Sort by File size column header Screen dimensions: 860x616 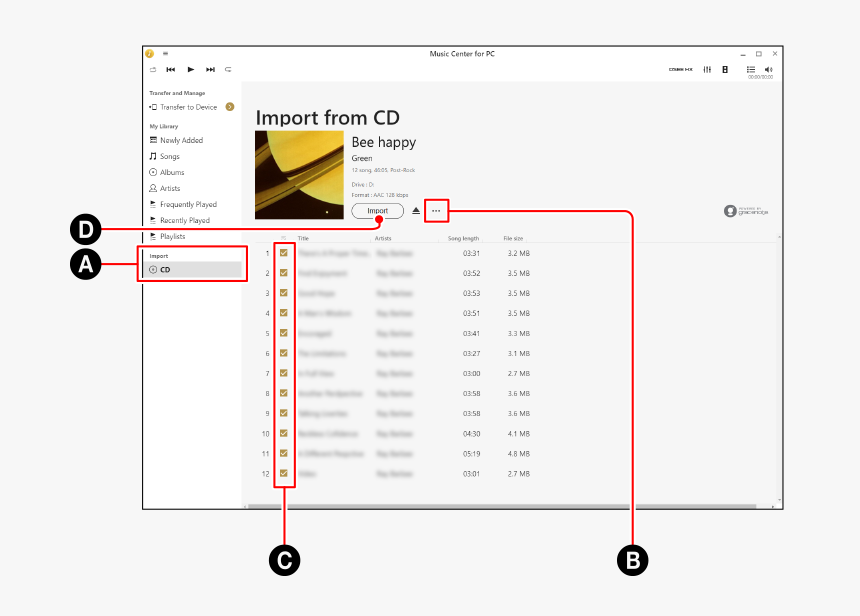pyautogui.click(x=513, y=239)
